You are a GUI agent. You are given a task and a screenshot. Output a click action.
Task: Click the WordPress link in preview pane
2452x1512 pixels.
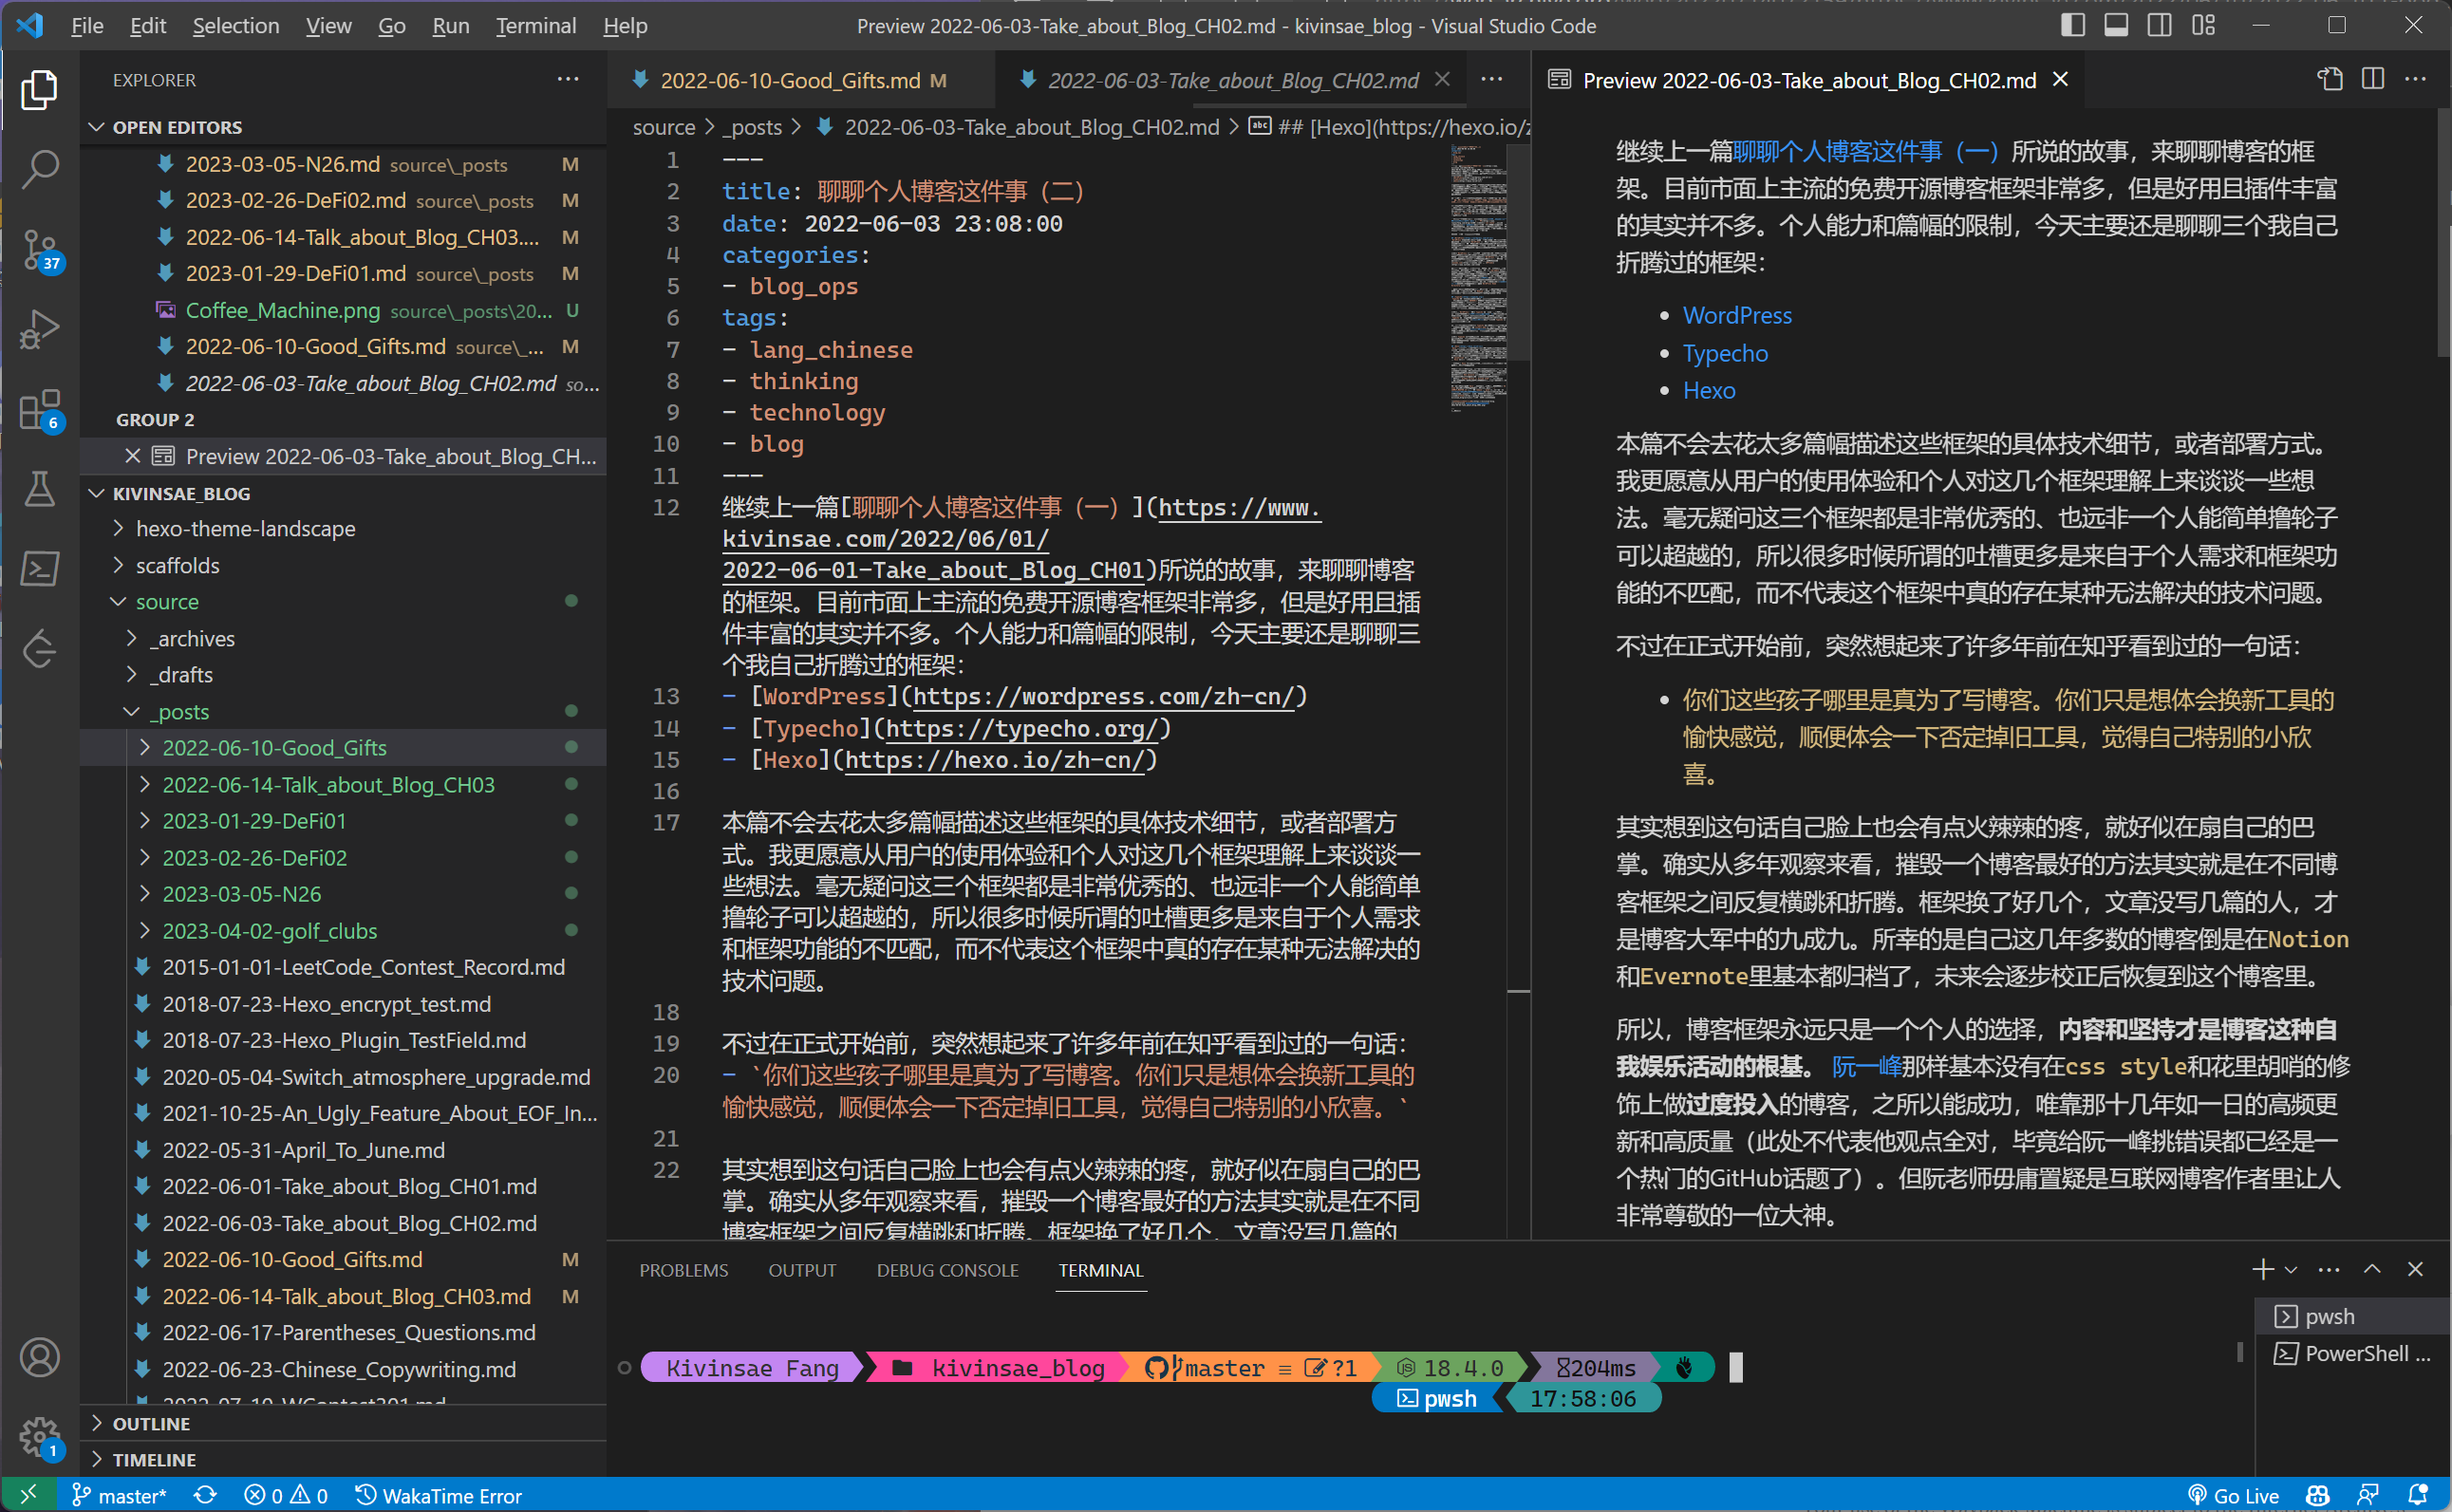click(x=1735, y=313)
